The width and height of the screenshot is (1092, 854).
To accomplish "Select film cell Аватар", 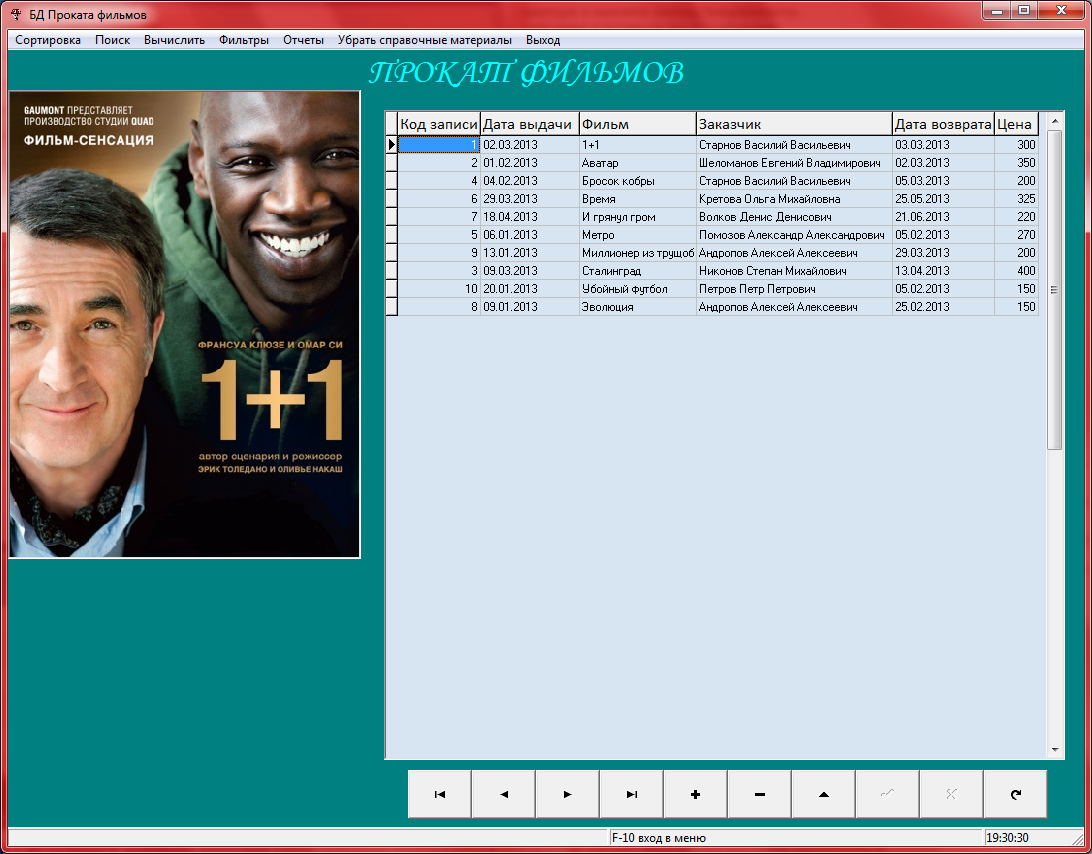I will 637,162.
